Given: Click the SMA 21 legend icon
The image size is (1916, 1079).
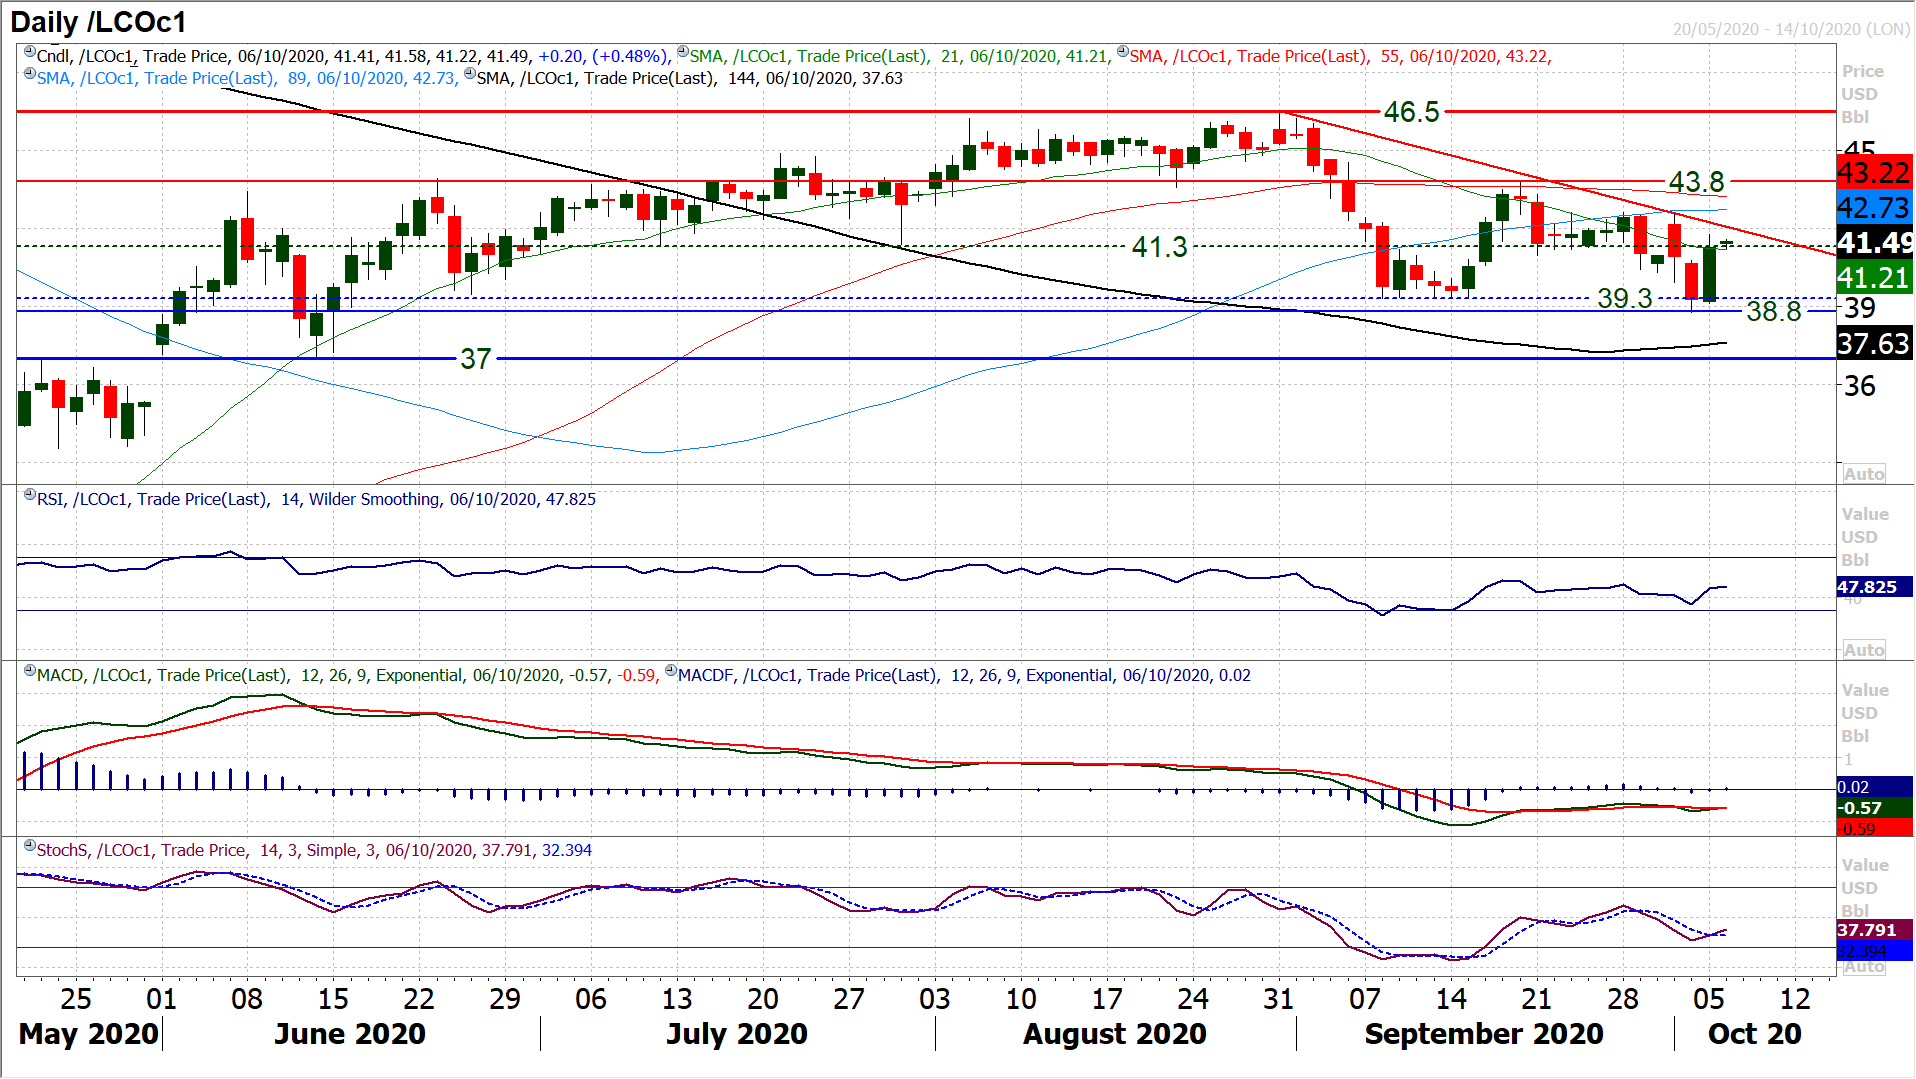Looking at the screenshot, I should pos(683,52).
